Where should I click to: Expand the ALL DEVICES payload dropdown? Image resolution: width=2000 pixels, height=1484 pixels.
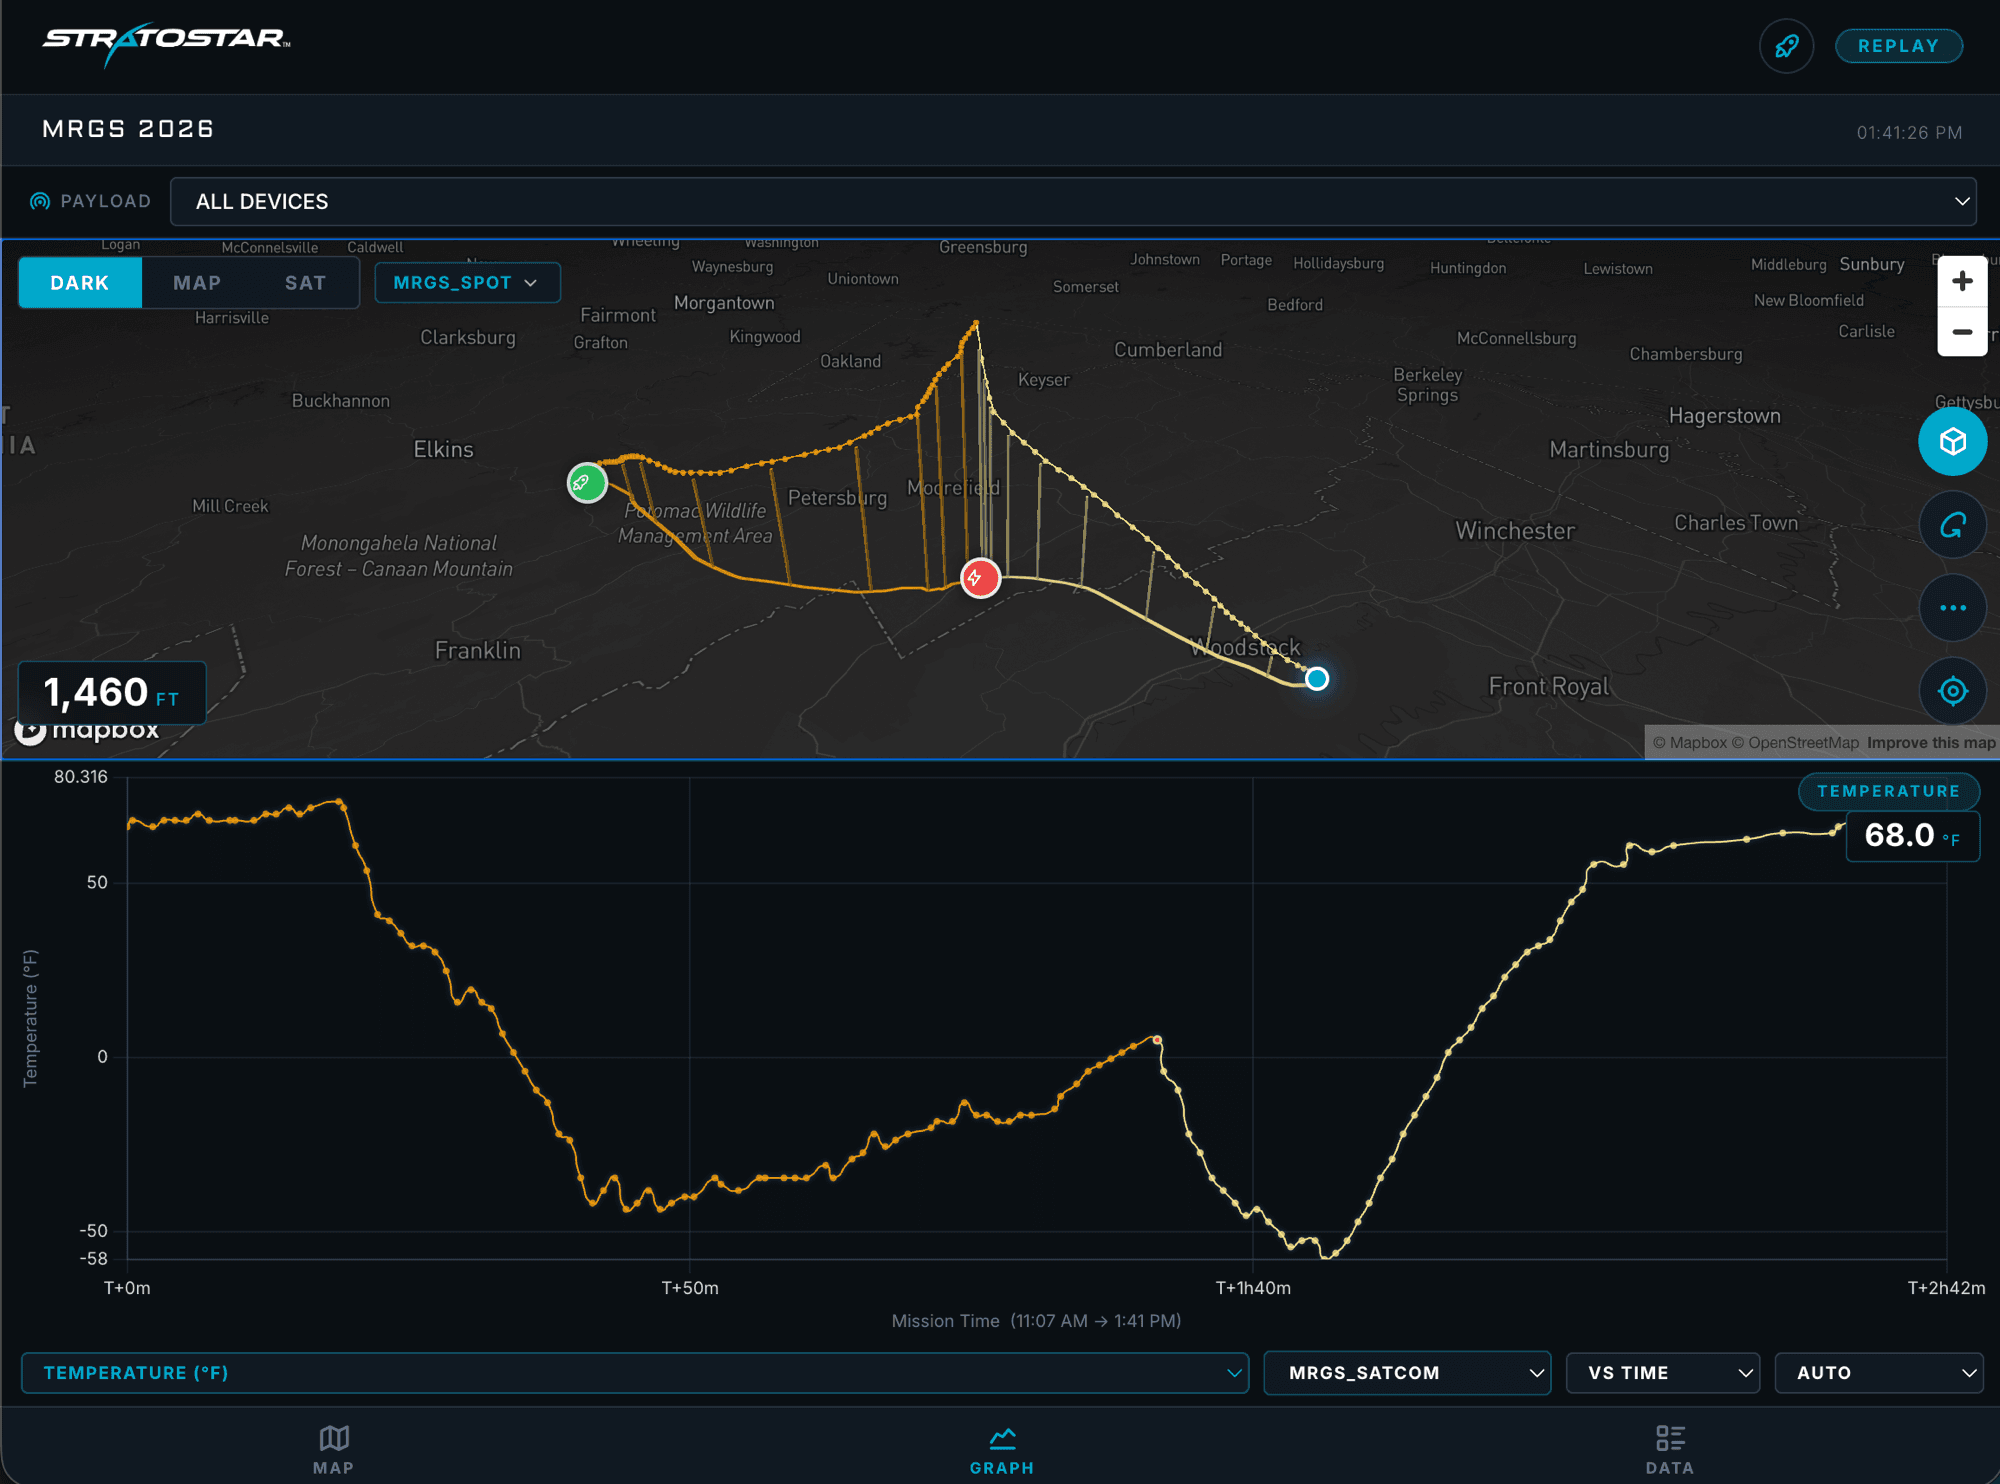(x=1073, y=202)
